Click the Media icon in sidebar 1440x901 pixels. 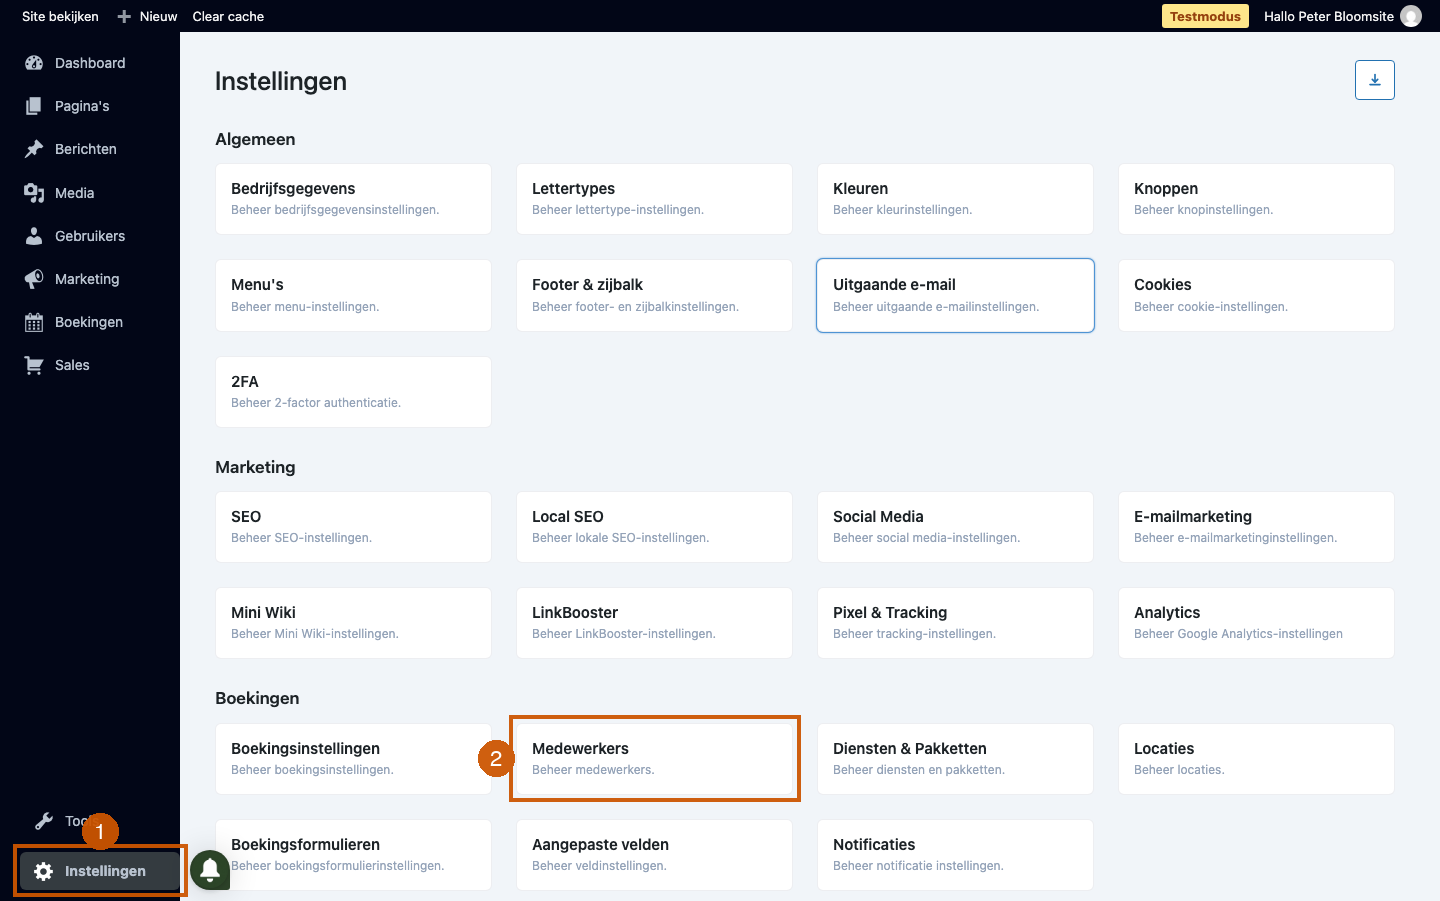click(x=34, y=193)
